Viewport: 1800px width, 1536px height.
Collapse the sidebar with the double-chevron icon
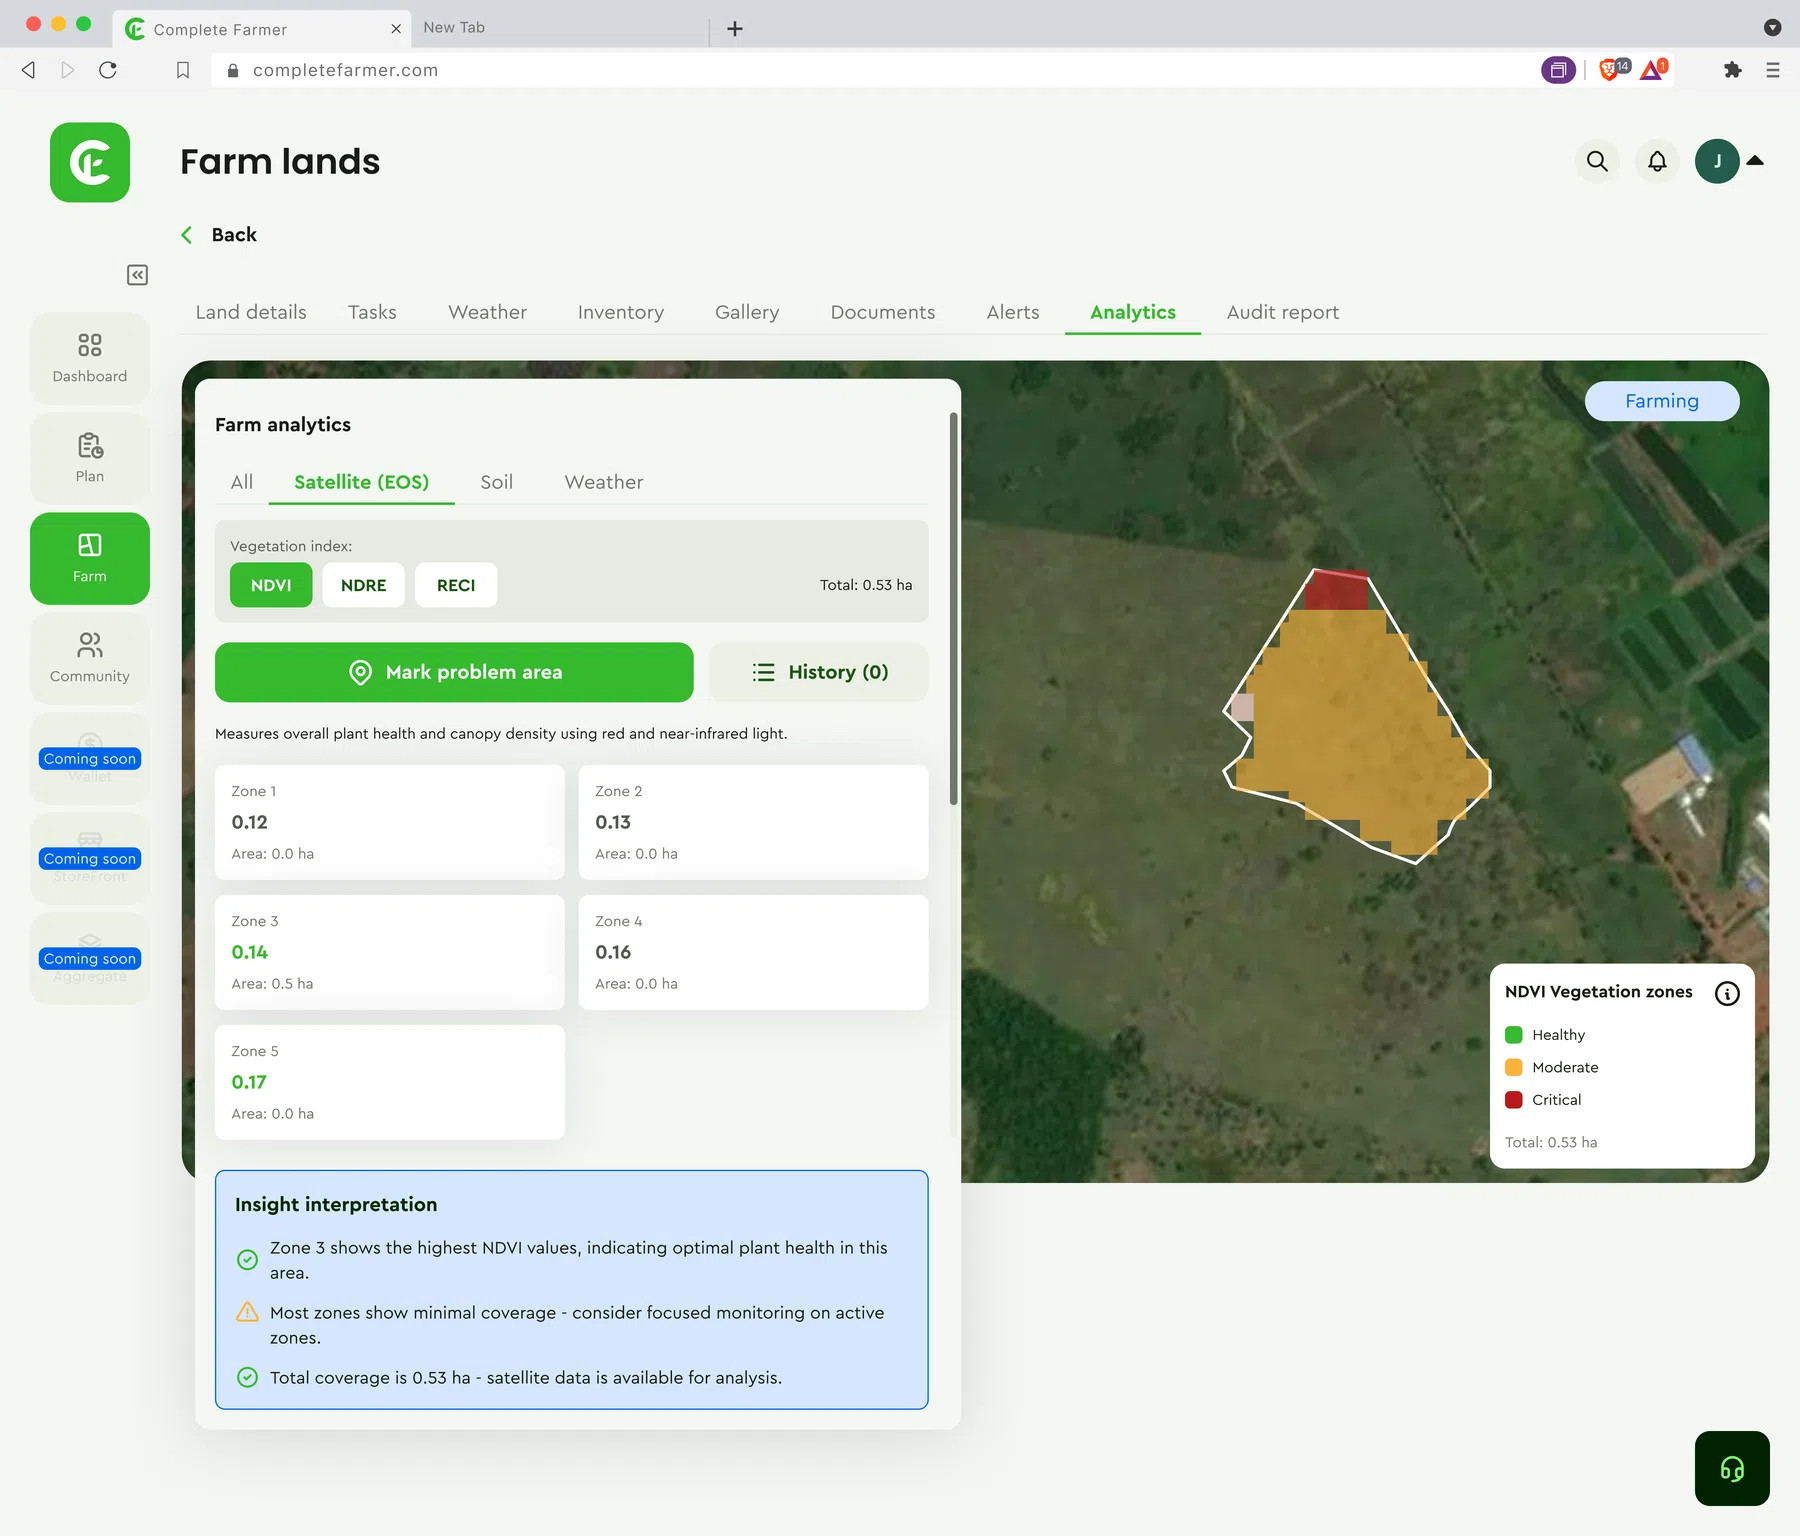click(x=138, y=275)
